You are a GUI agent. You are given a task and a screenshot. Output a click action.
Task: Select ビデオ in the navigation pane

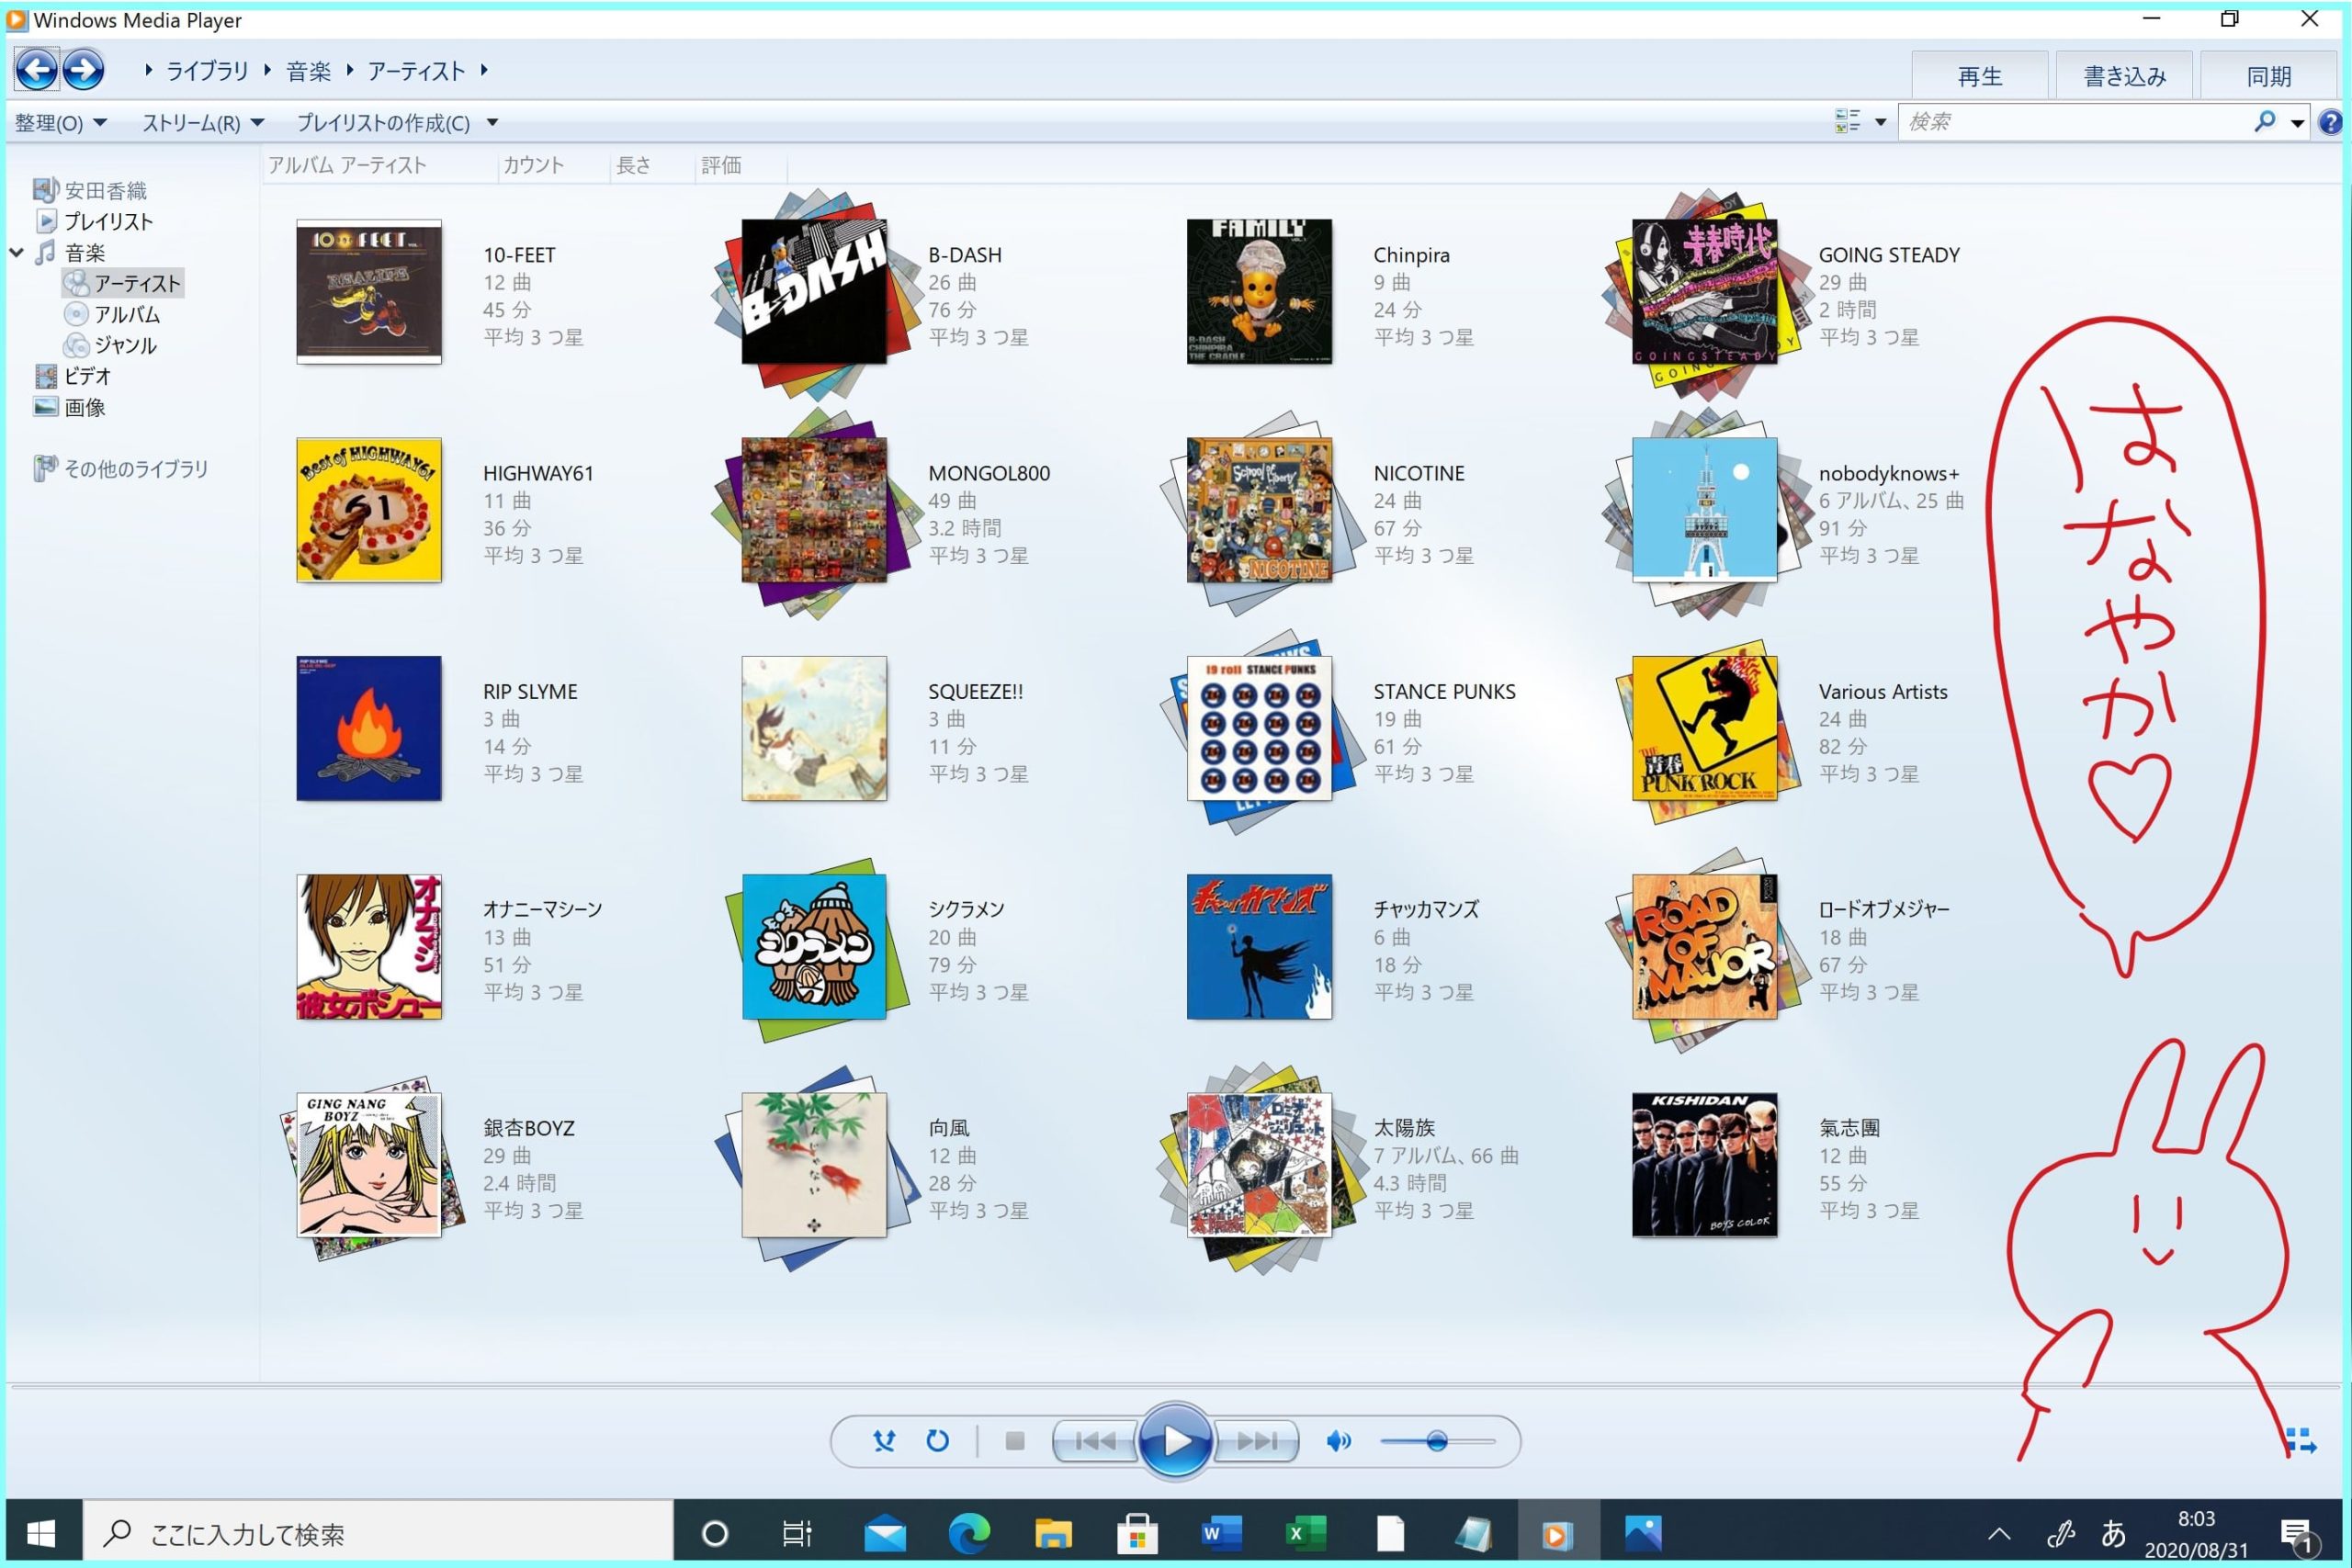click(87, 376)
